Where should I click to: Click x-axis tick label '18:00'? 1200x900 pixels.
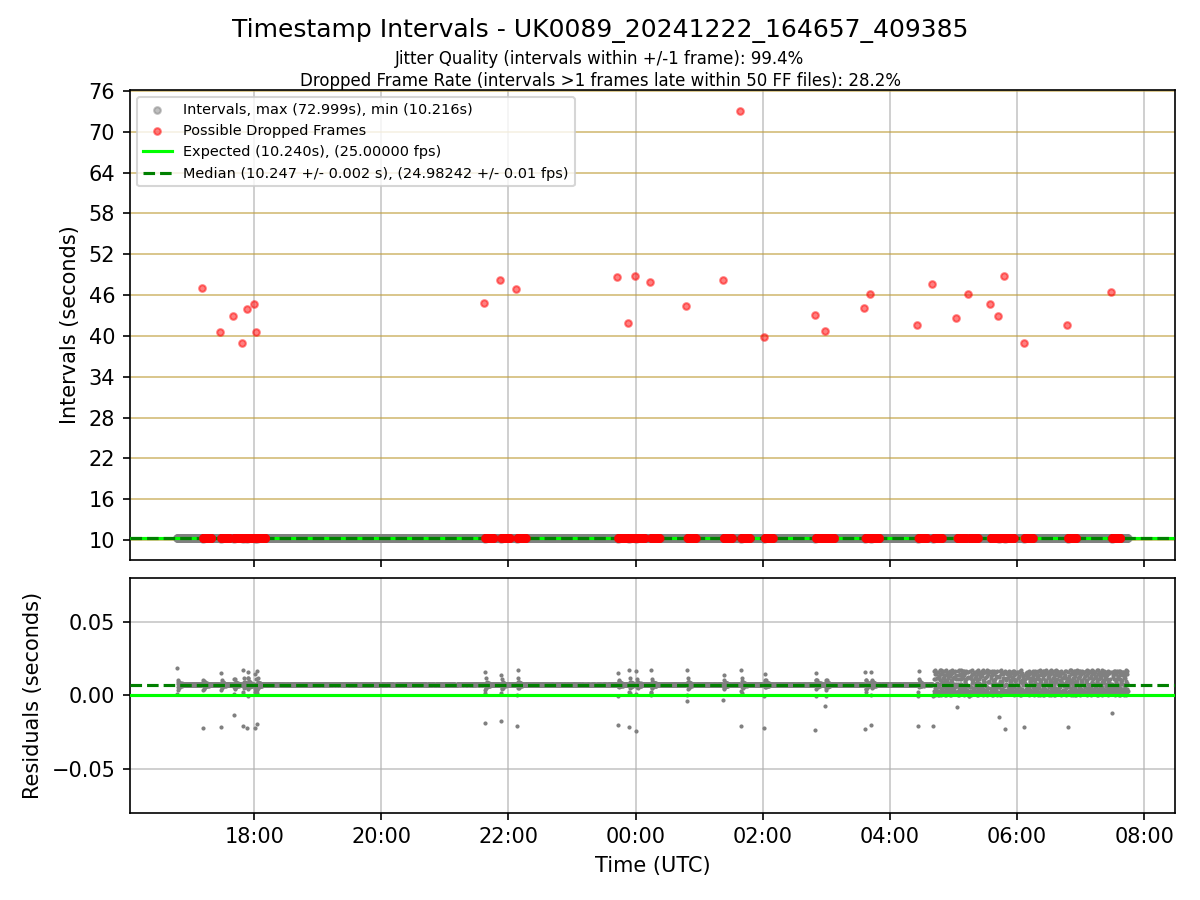pyautogui.click(x=254, y=835)
